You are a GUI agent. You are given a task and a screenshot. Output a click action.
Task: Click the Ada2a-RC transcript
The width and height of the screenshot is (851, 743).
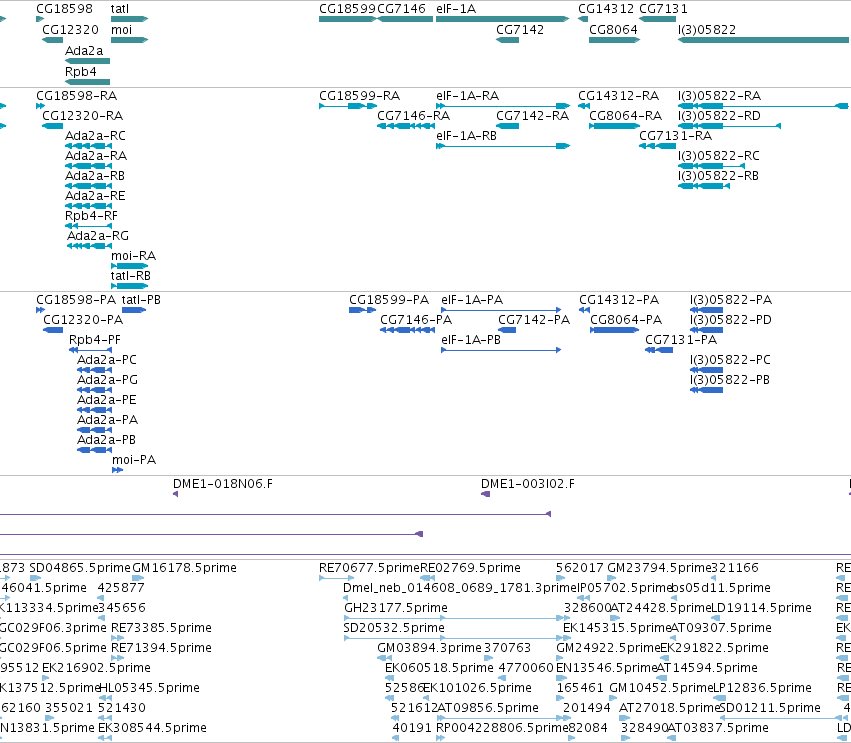pyautogui.click(x=88, y=146)
